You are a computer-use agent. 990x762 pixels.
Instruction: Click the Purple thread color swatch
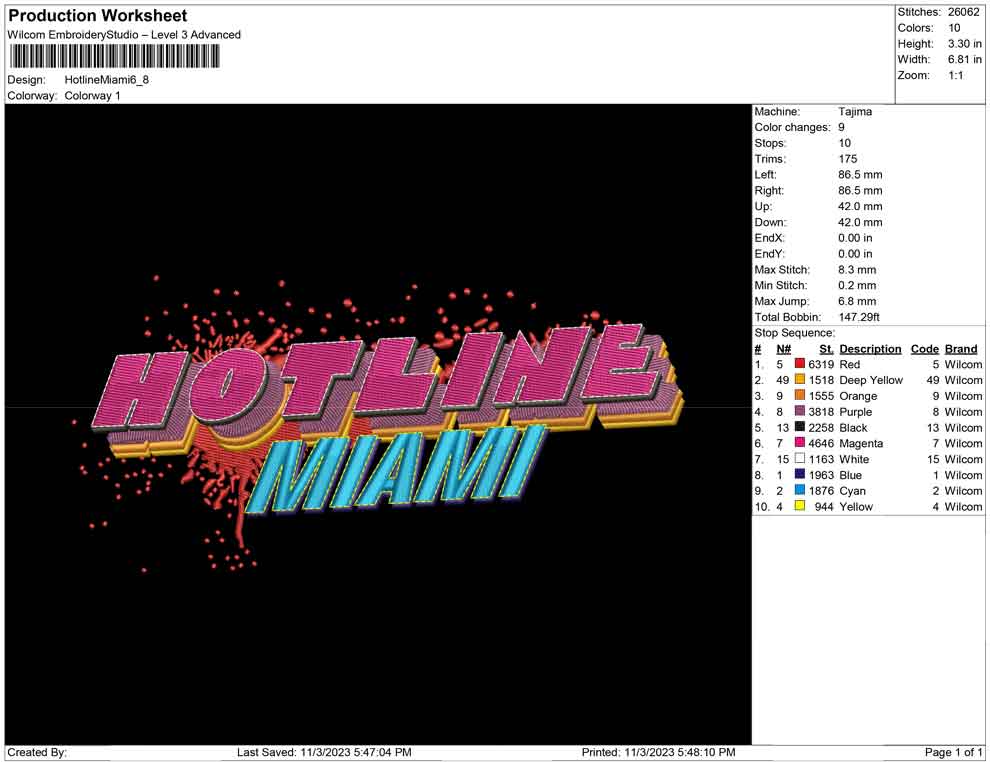(800, 412)
